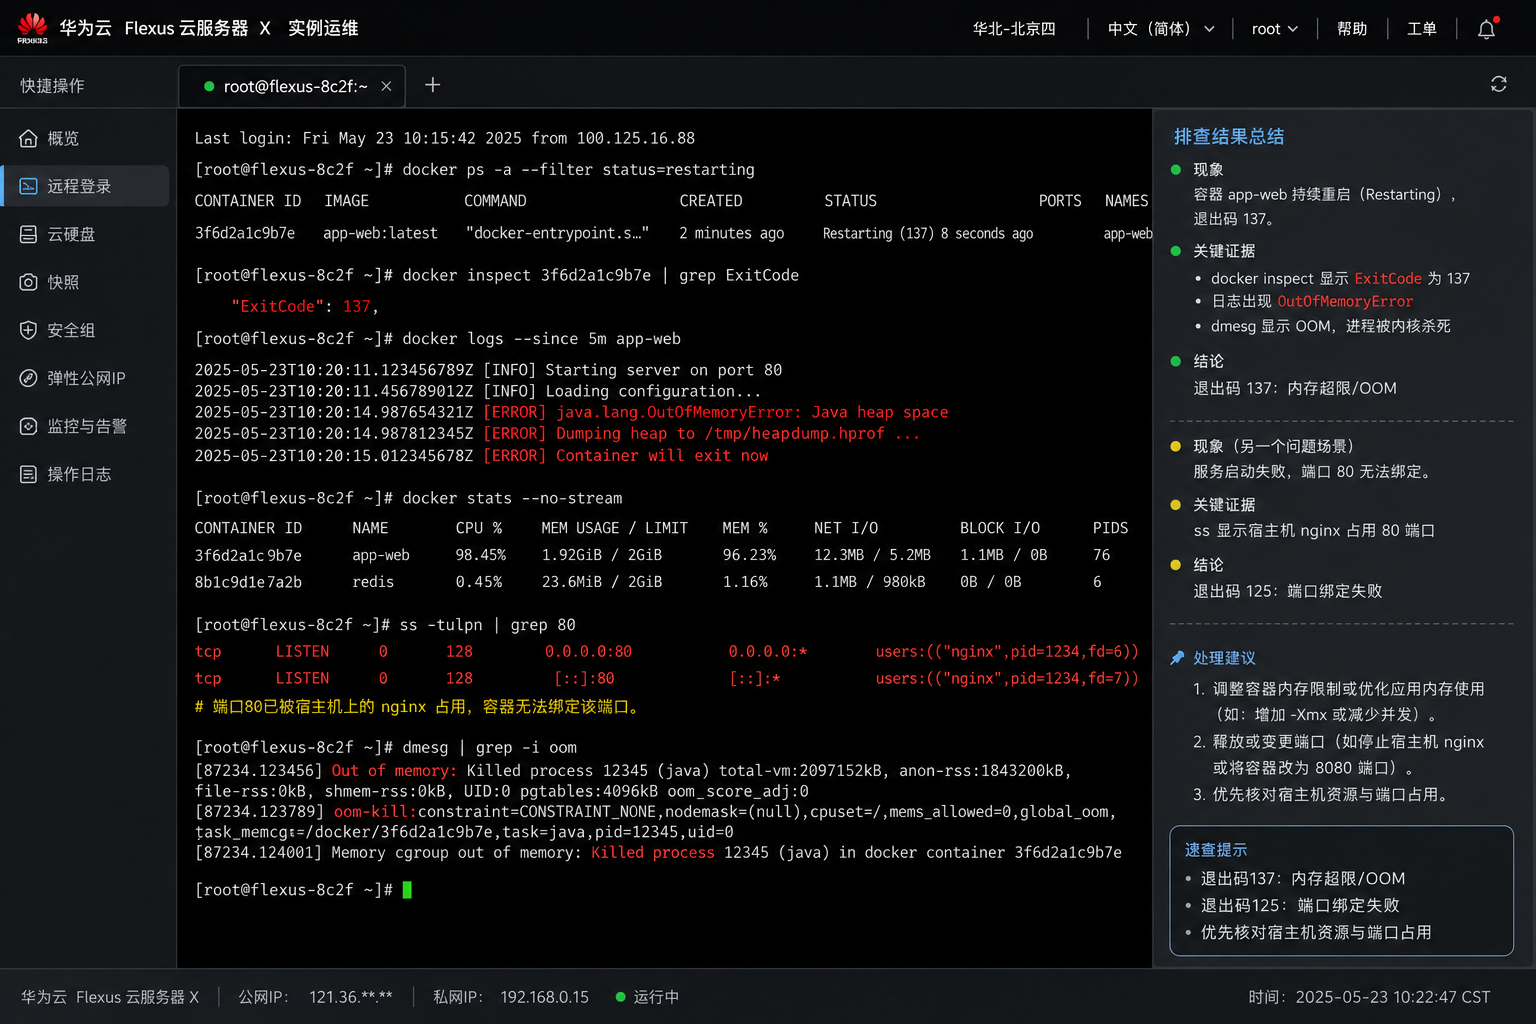Click the 概览 home icon
Image resolution: width=1536 pixels, height=1024 pixels.
[29, 138]
